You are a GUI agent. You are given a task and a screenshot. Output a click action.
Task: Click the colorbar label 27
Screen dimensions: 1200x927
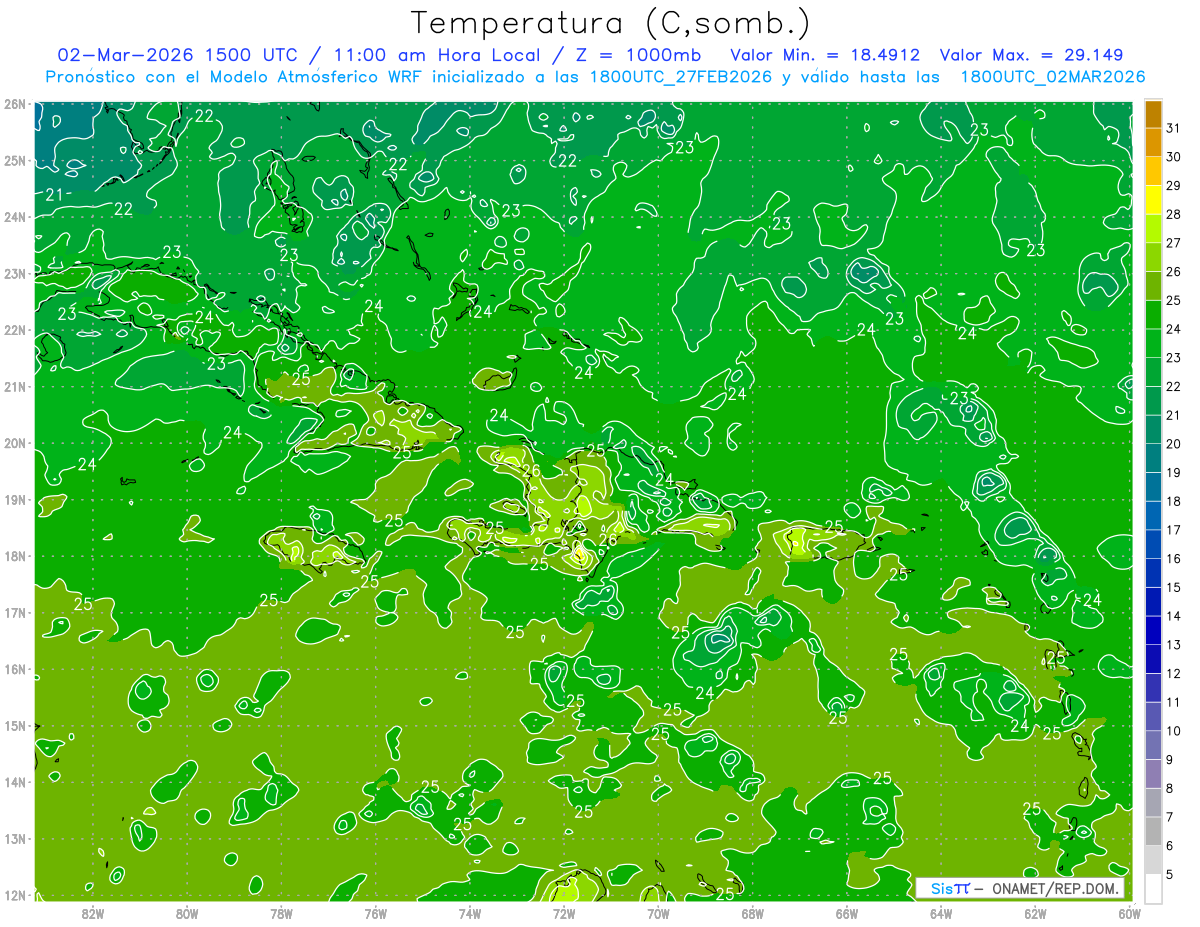[x=1174, y=243]
